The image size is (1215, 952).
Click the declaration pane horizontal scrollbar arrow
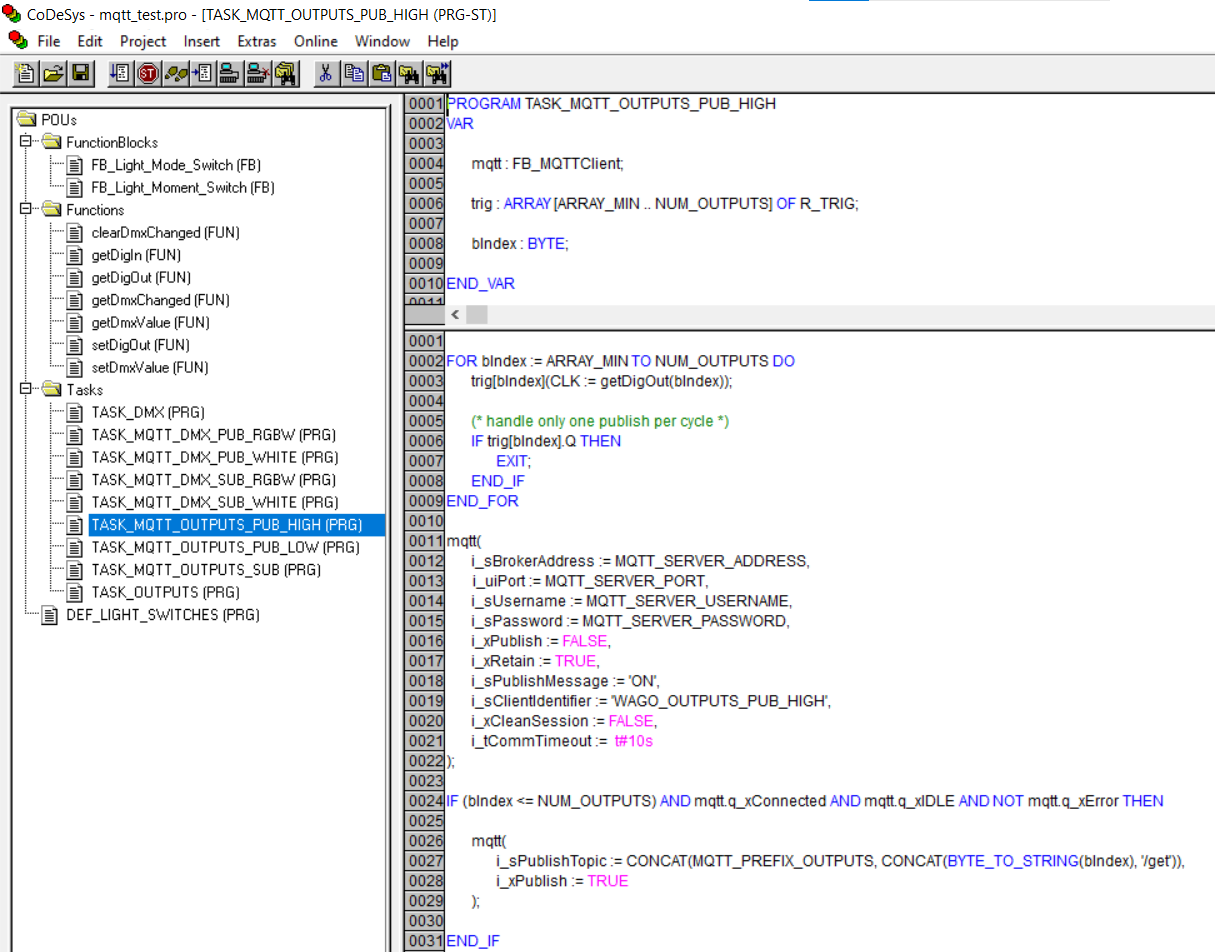coord(455,314)
